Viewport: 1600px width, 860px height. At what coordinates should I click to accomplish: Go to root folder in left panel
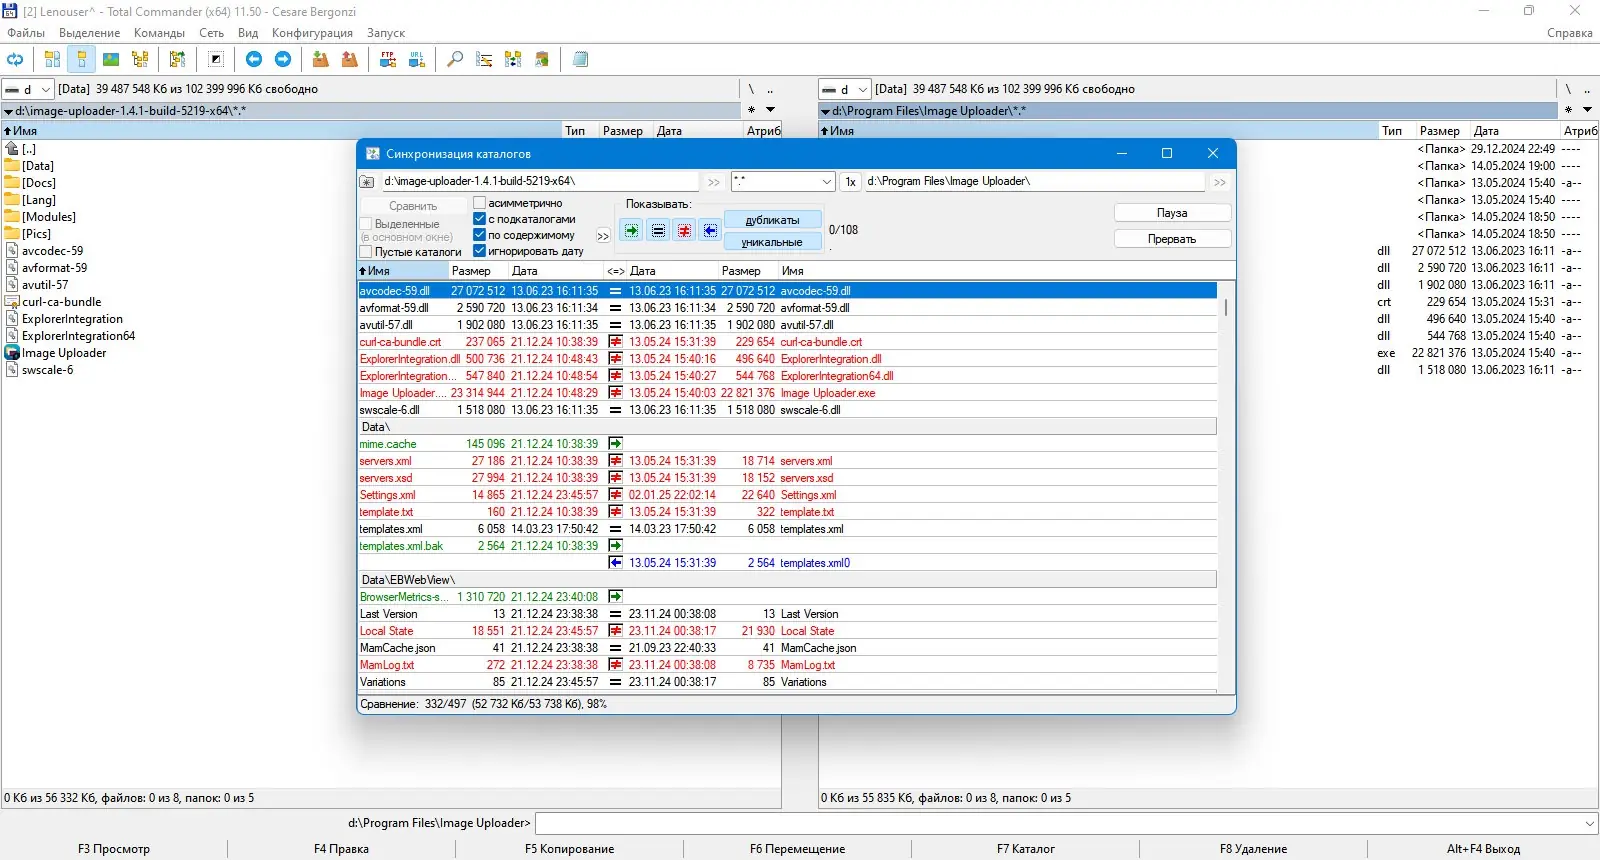[751, 89]
